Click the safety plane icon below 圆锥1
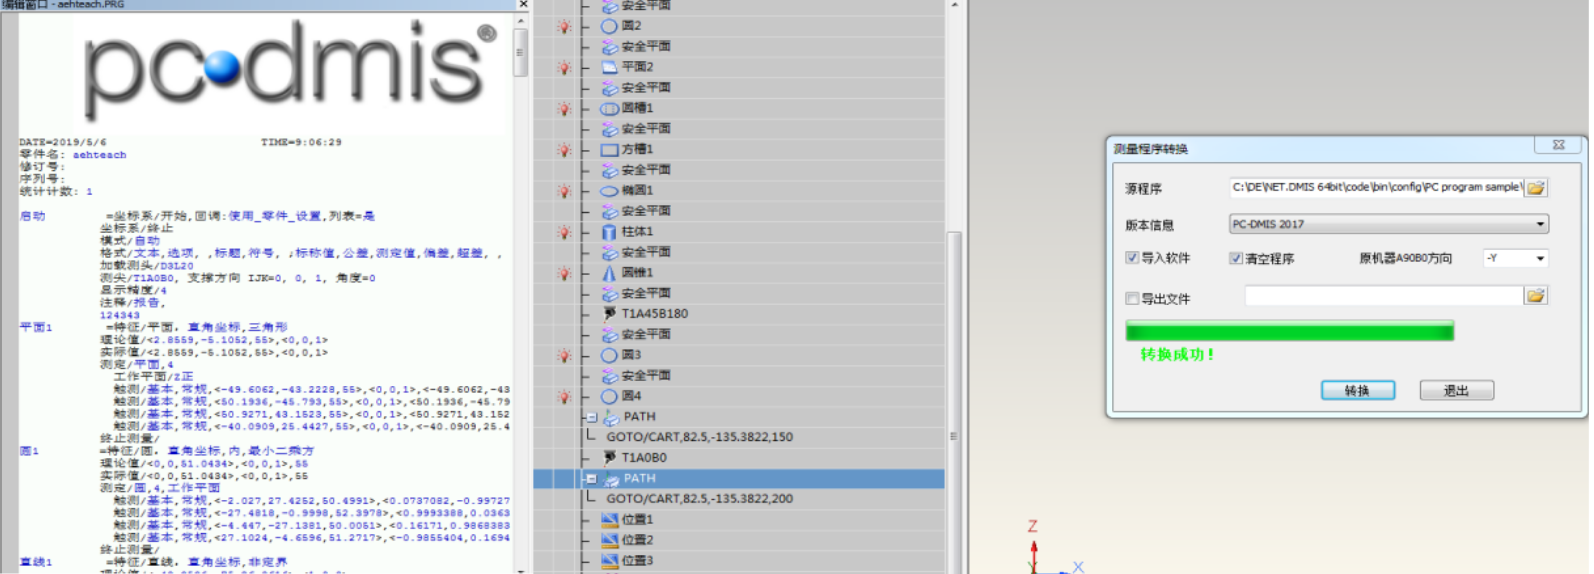This screenshot has height=574, width=1594. (x=609, y=294)
